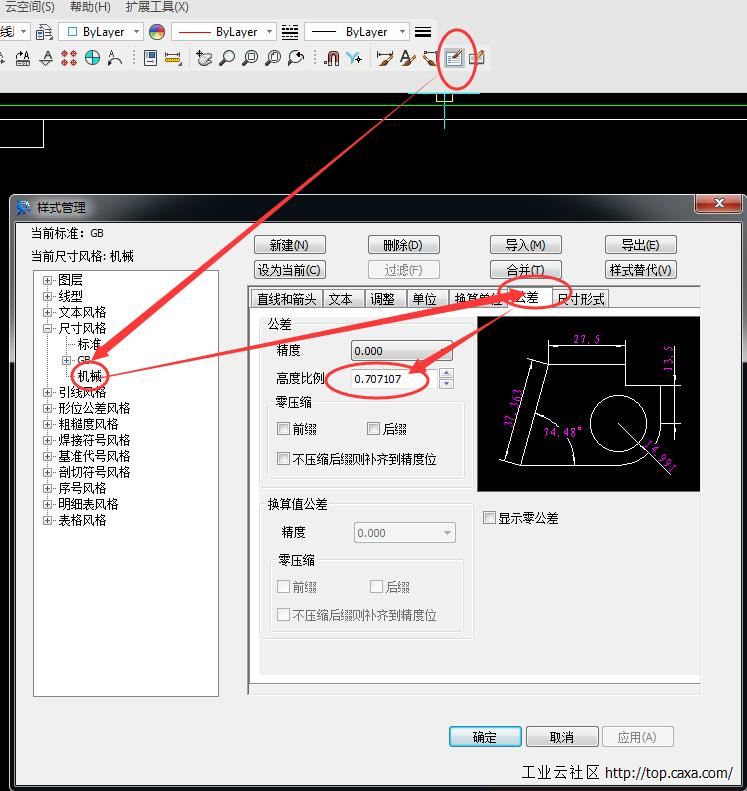Toggle the magnet snap icon
This screenshot has width=747, height=791.
click(x=331, y=59)
